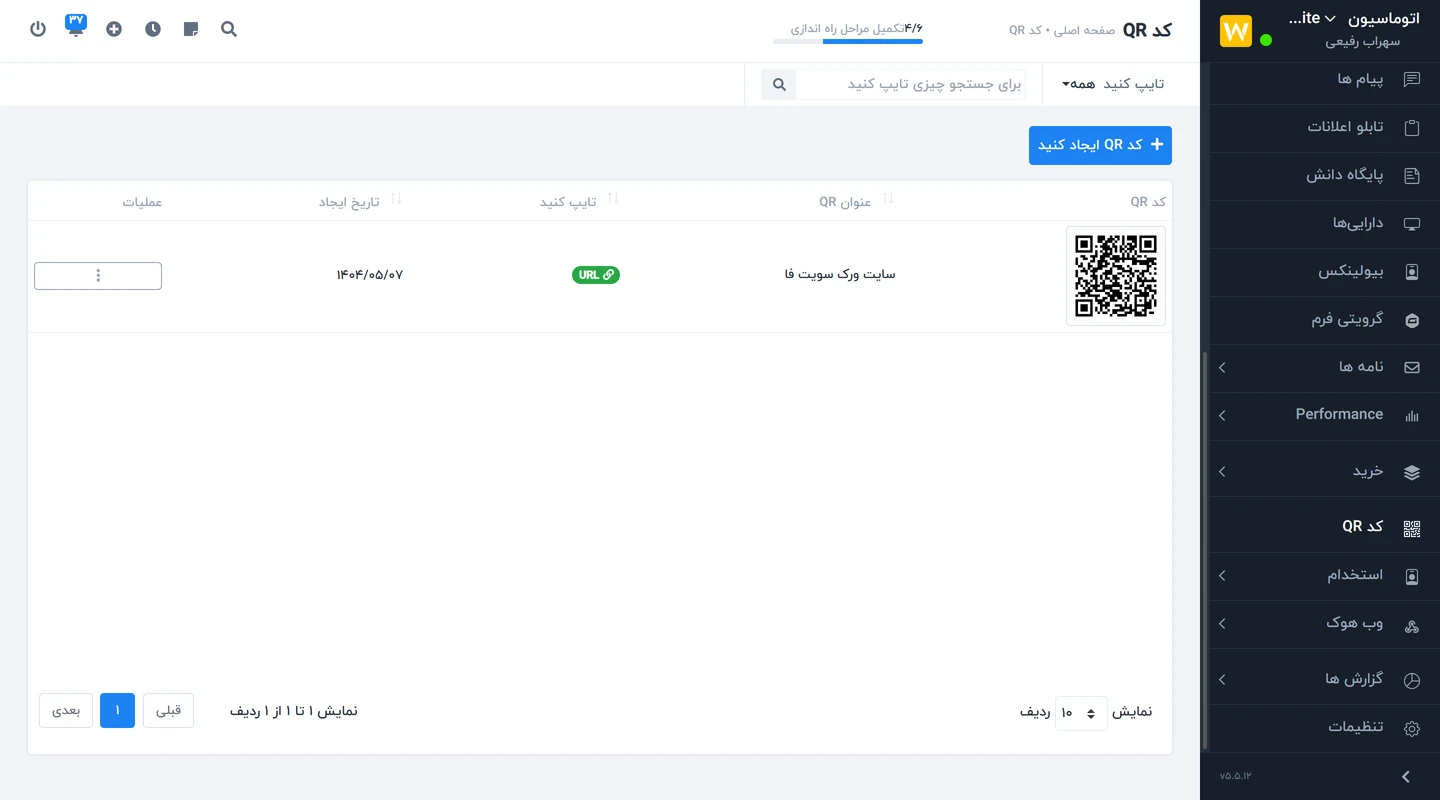Select page ۱ in pagination

(117, 711)
